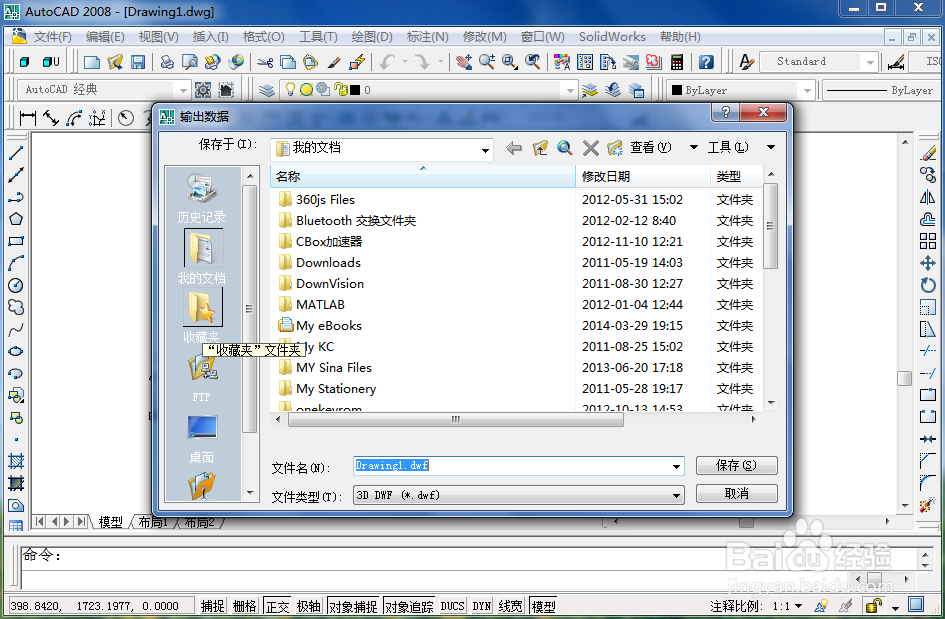Sort files by 修改日期 column header

tap(642, 177)
